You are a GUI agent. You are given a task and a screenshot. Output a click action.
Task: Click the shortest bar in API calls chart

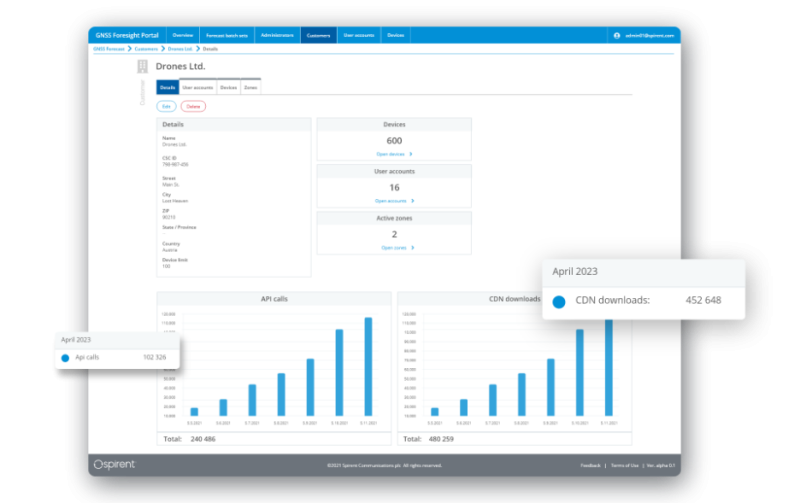tap(194, 412)
